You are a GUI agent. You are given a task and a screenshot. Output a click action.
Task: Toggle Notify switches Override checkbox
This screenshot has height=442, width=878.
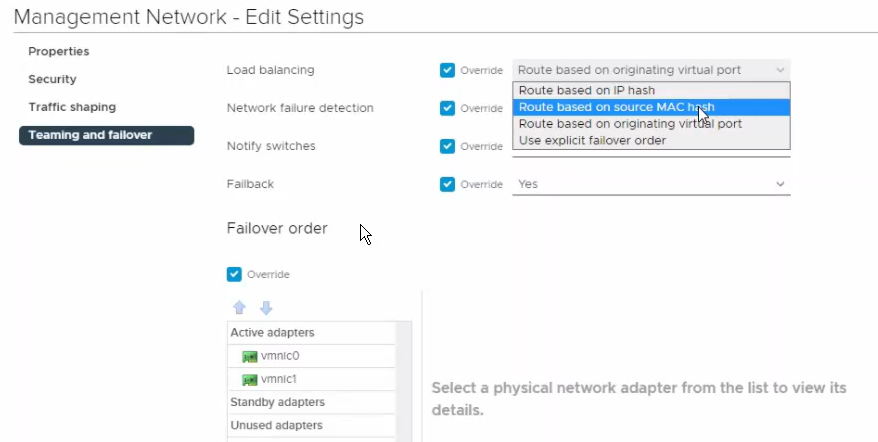[447, 146]
